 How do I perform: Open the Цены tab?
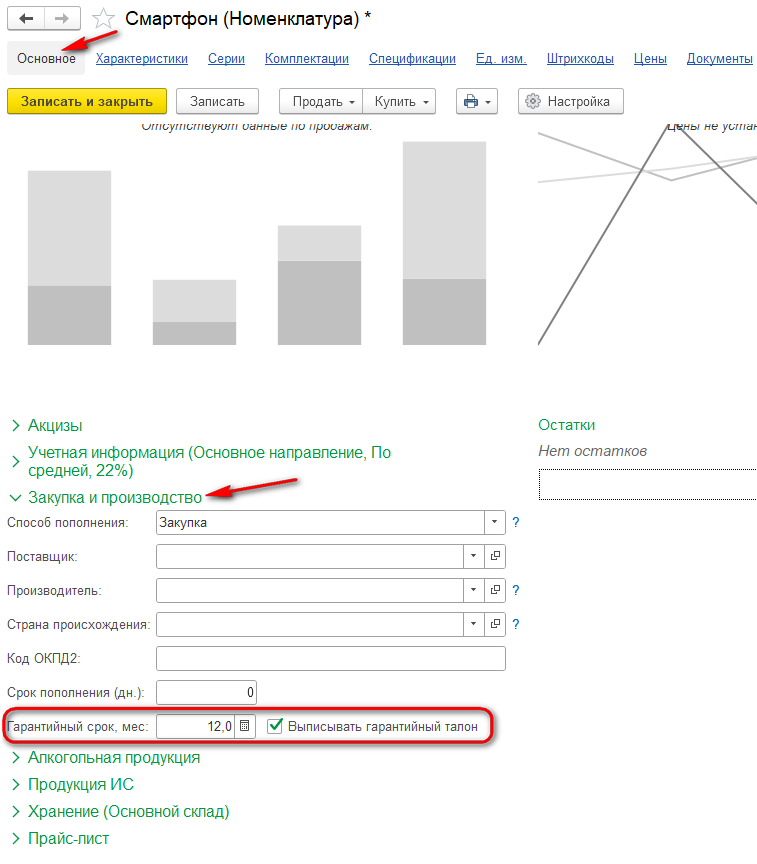(650, 58)
